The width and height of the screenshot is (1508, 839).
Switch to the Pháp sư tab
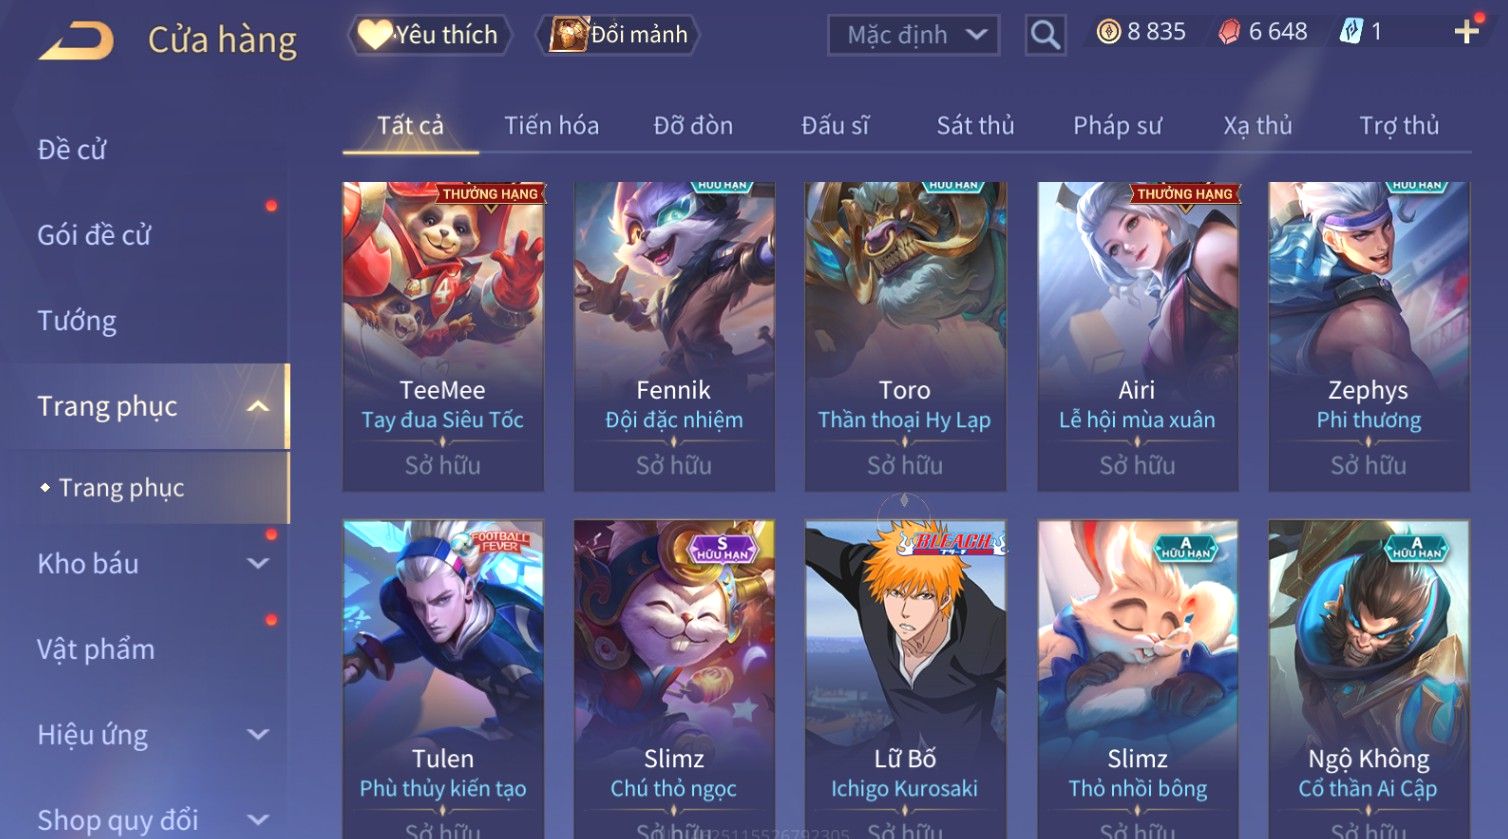pos(1117,126)
